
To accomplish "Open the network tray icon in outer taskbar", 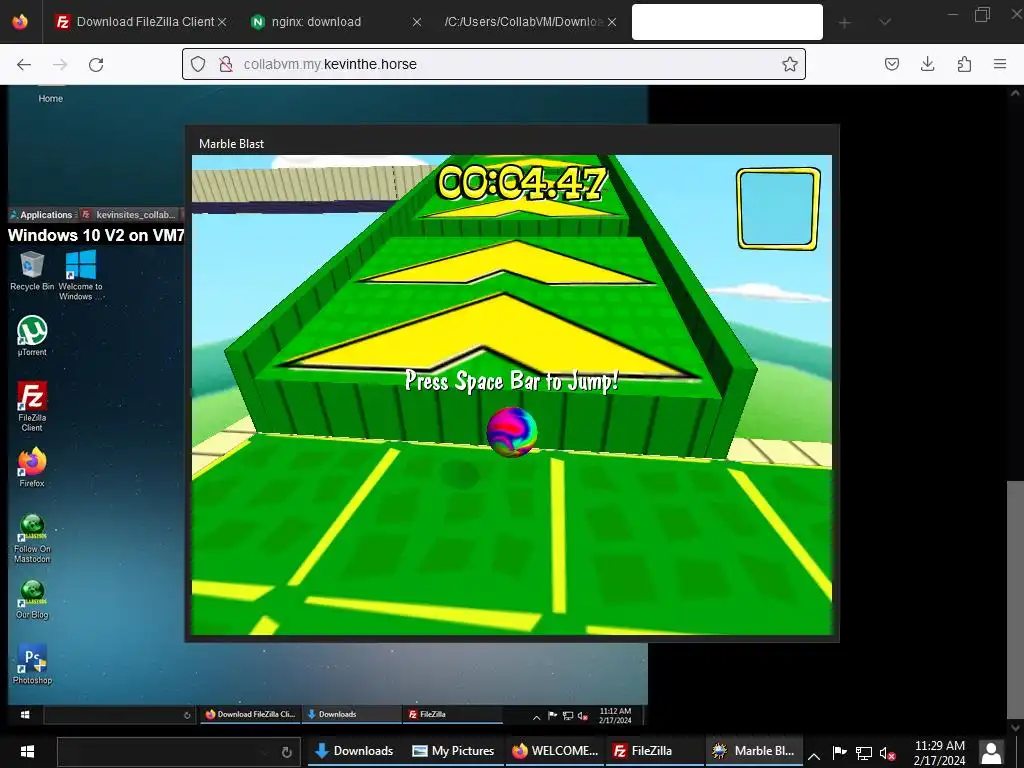I will 864,754.
